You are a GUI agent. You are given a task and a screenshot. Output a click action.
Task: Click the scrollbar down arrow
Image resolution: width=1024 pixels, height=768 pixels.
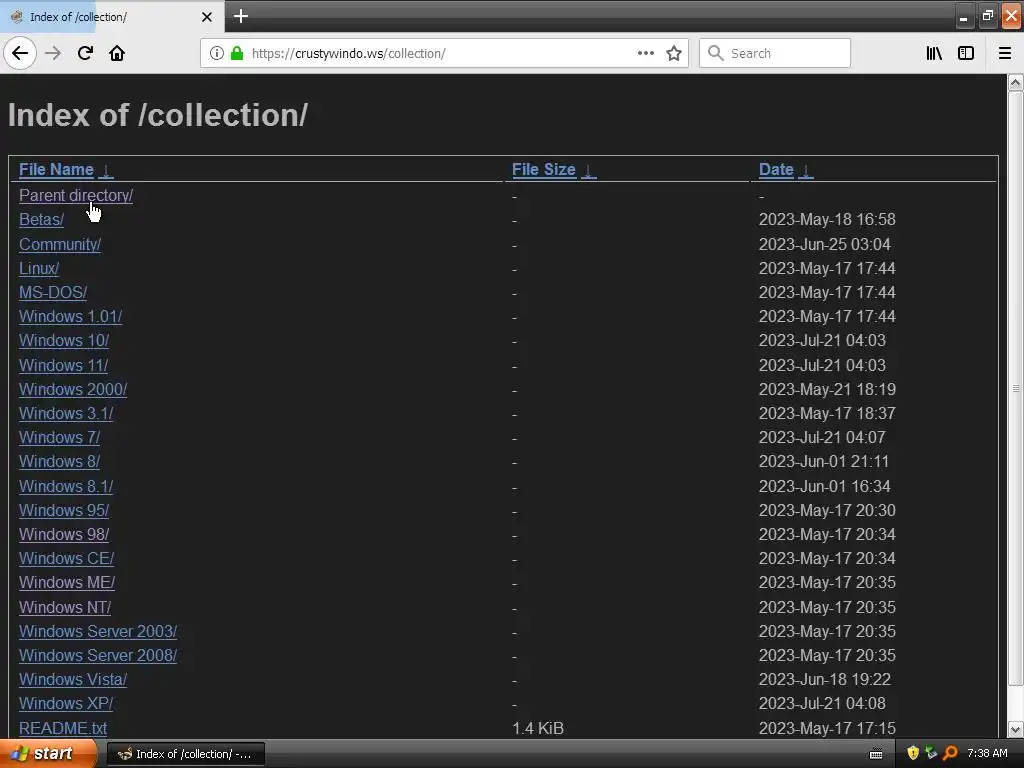click(x=1016, y=729)
